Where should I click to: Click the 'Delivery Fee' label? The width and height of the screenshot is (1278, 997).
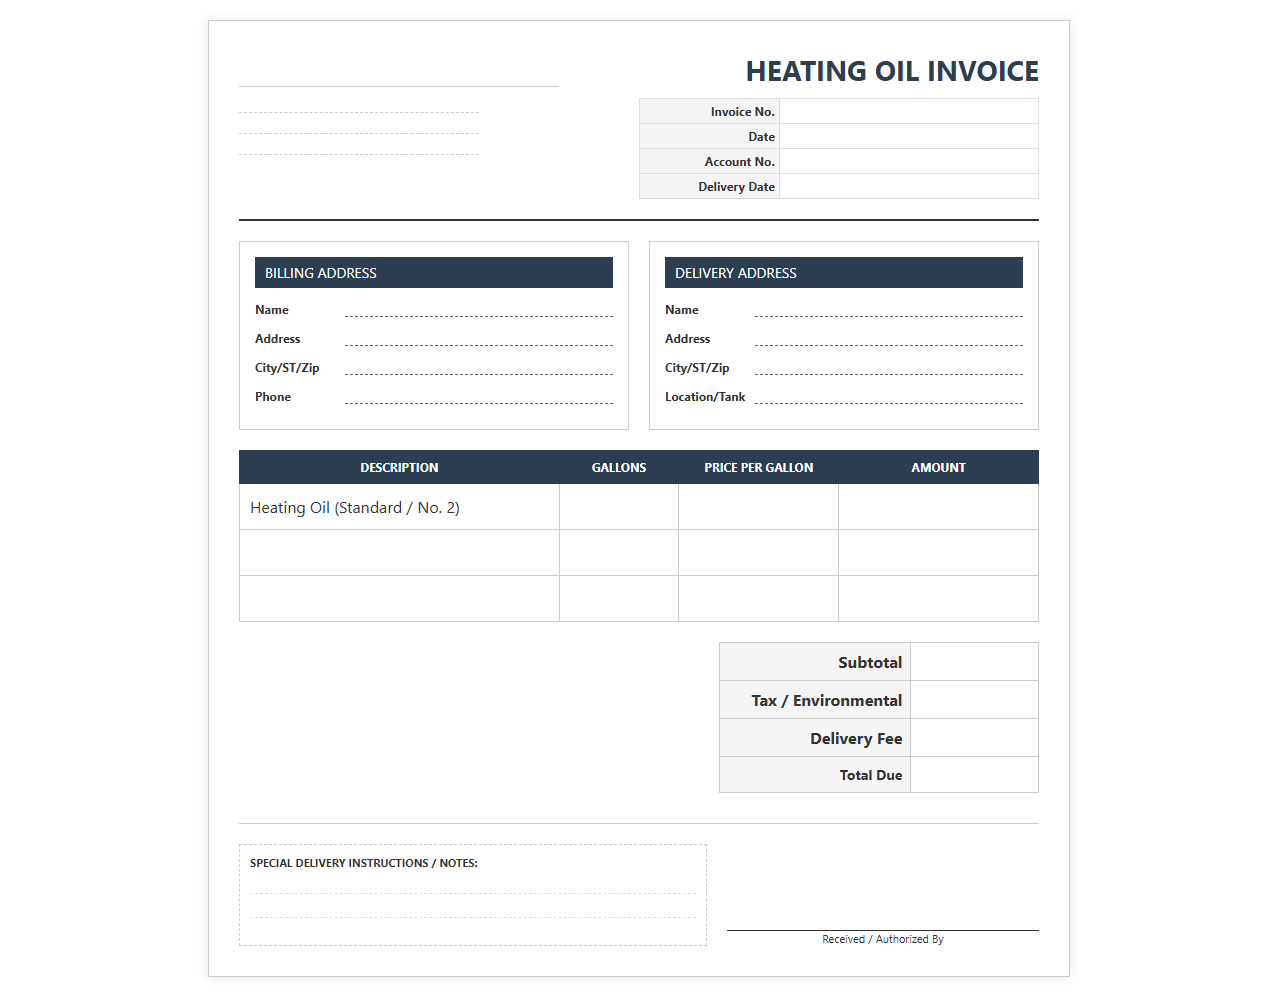[856, 738]
